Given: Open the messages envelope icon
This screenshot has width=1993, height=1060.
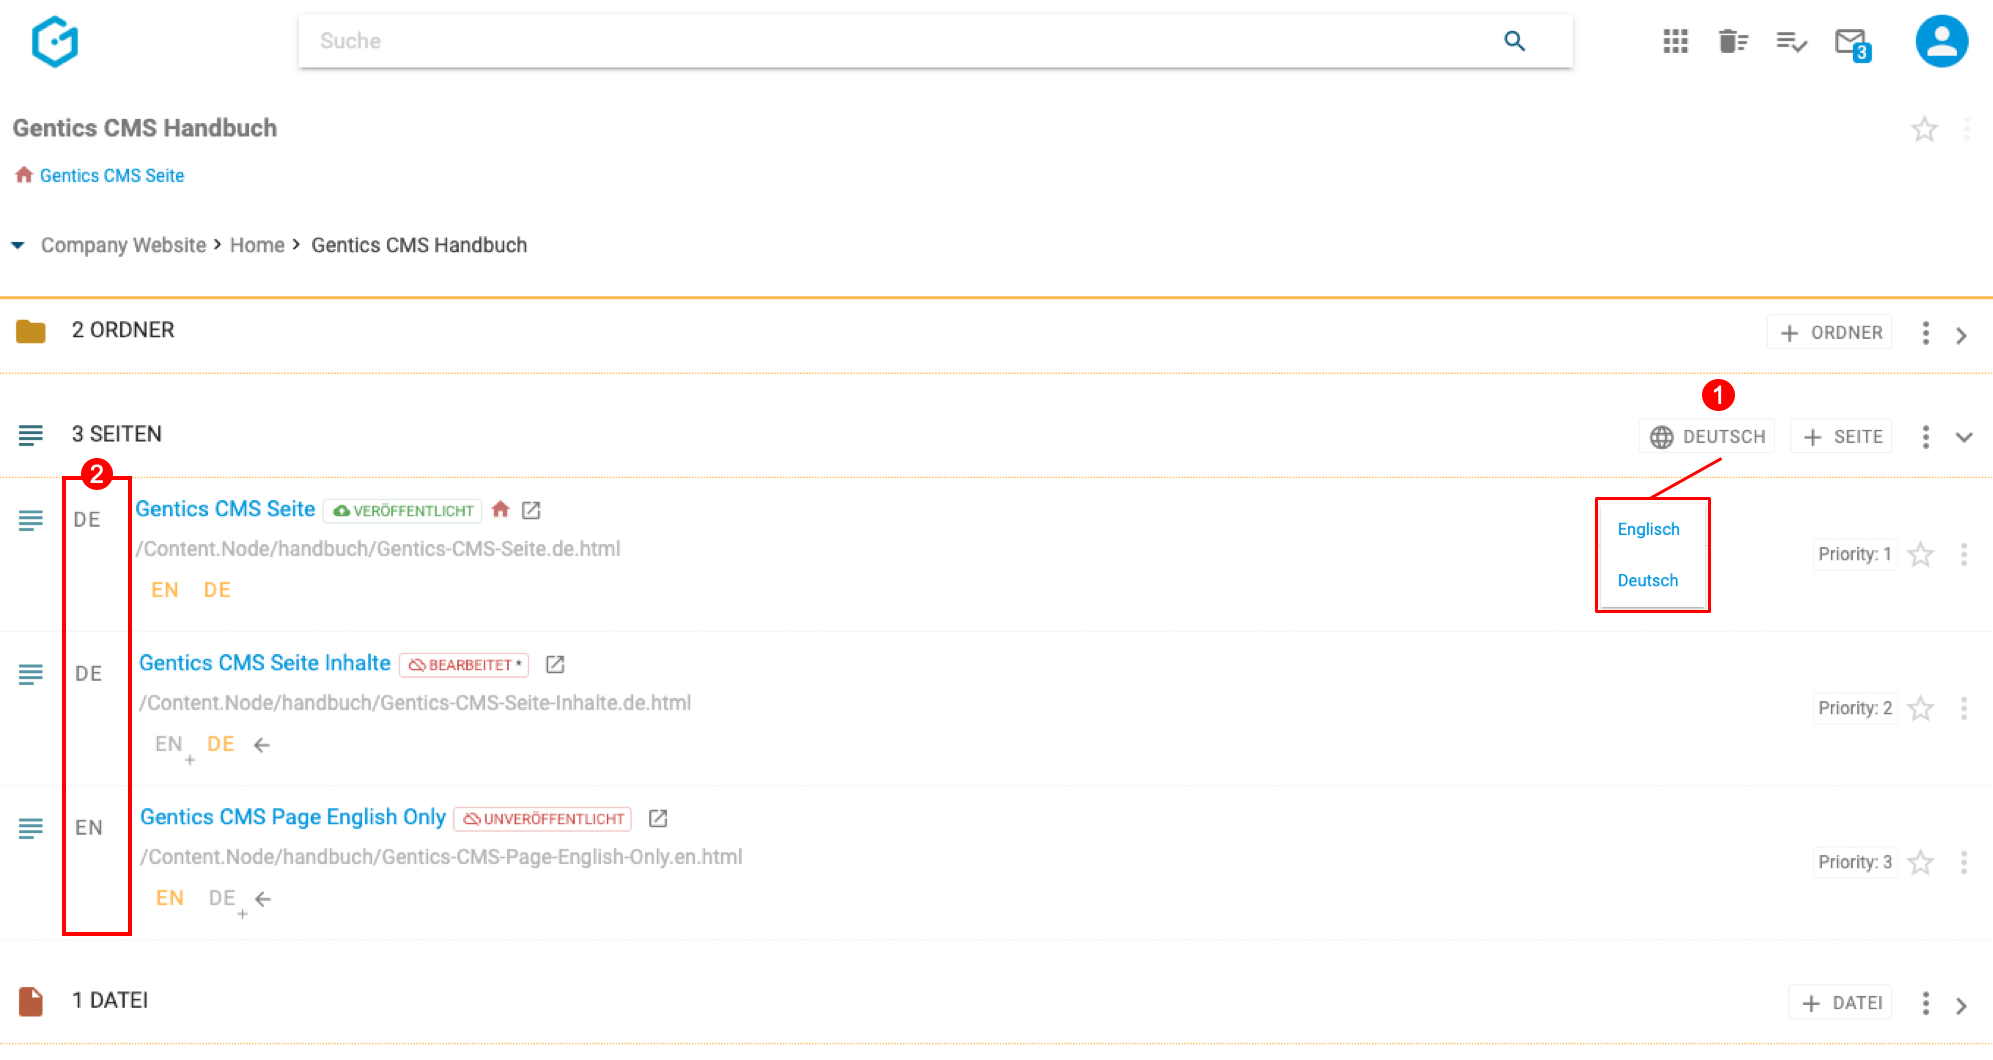Looking at the screenshot, I should point(1852,43).
